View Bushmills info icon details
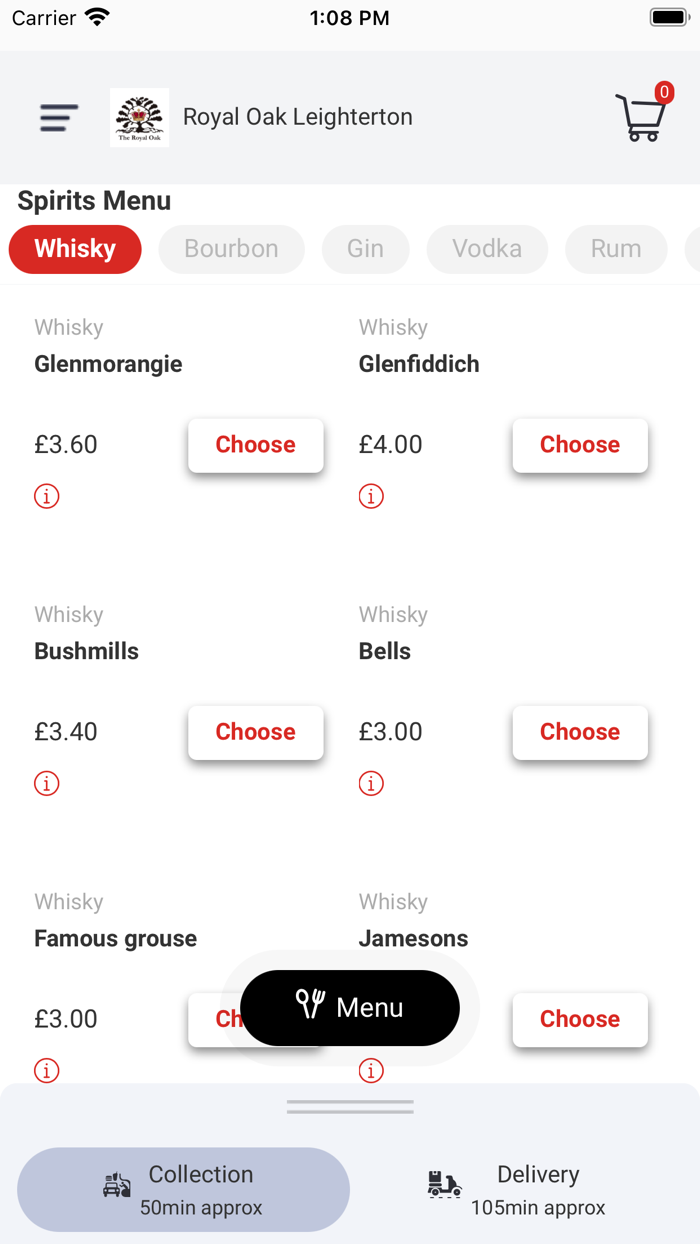 pyautogui.click(x=47, y=783)
